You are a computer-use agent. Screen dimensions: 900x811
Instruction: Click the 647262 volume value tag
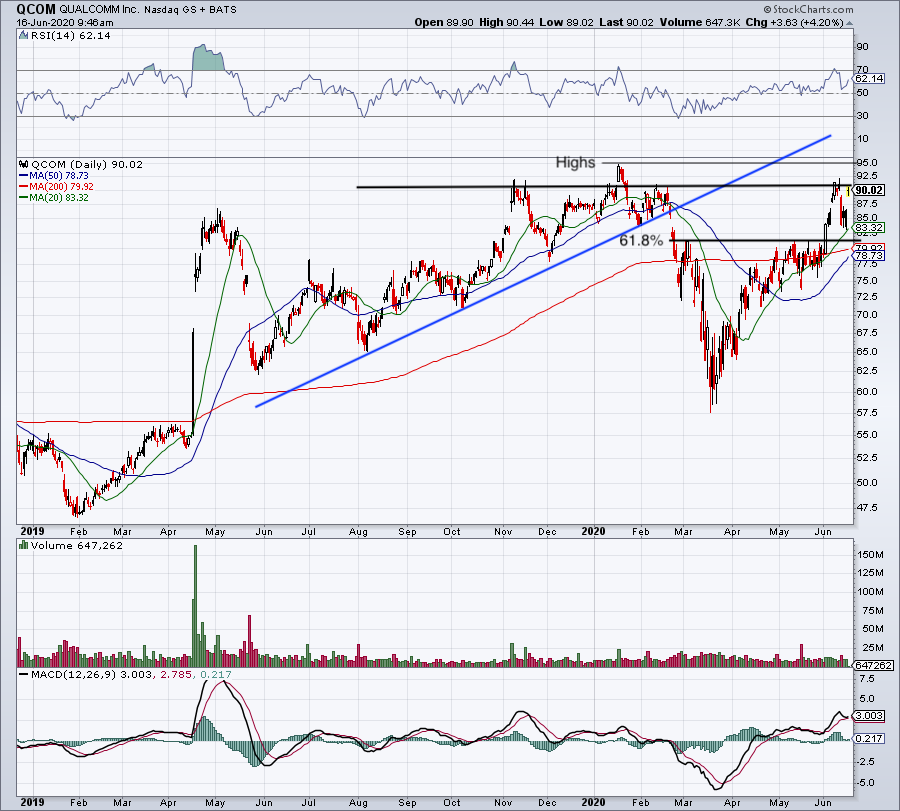point(873,665)
